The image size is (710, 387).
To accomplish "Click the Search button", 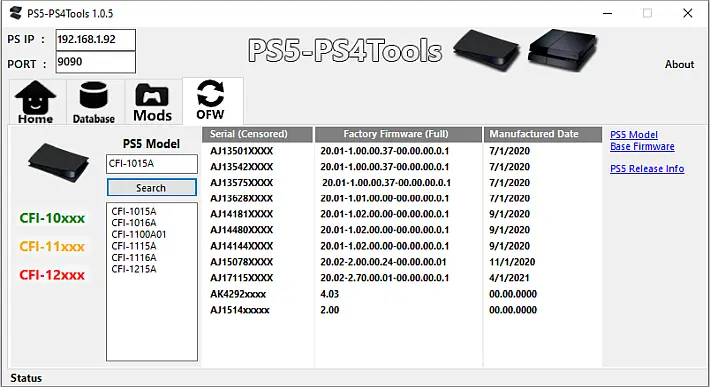I will (152, 187).
